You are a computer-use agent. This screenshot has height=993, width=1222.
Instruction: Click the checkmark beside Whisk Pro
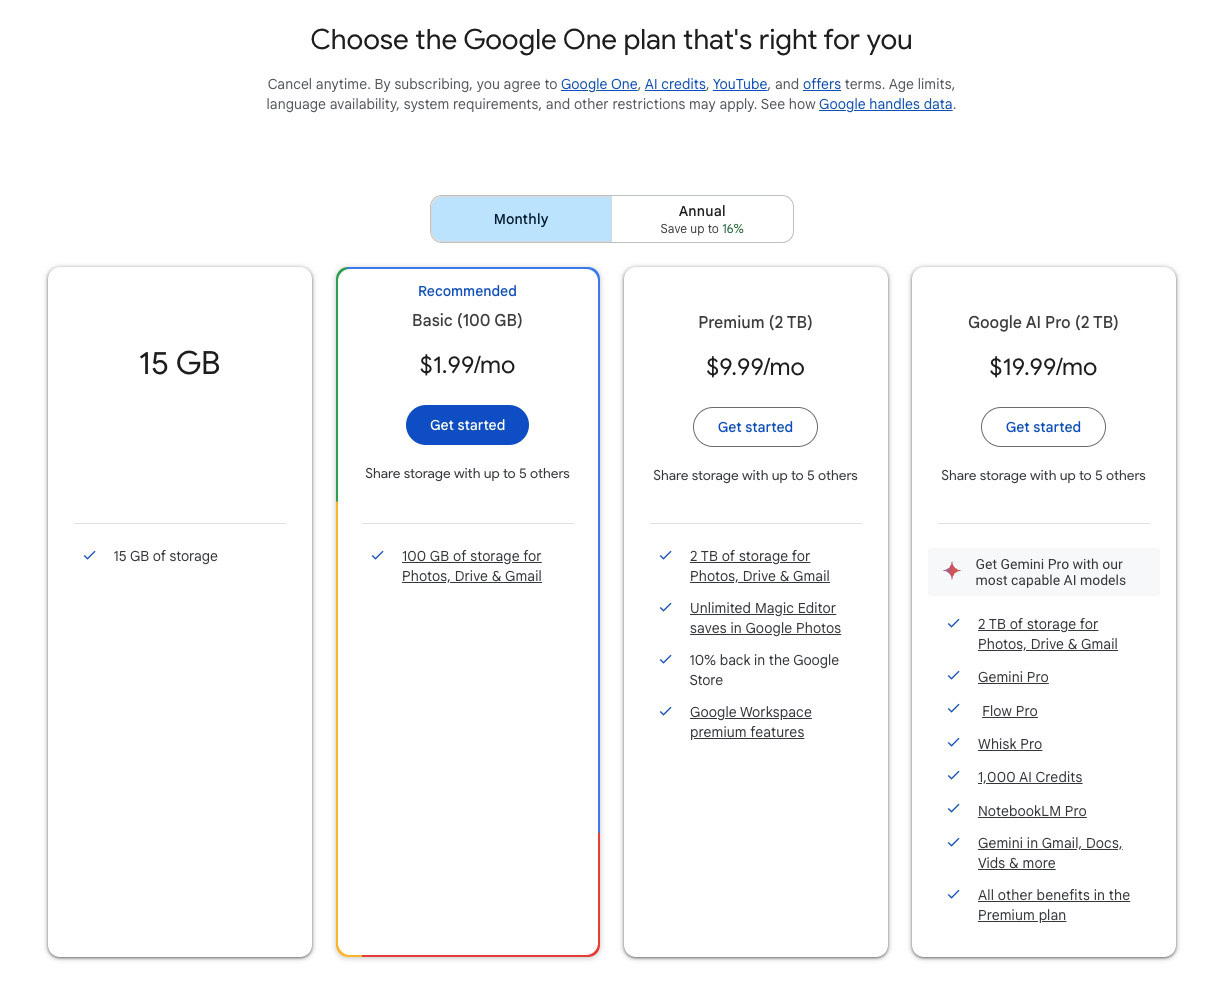coord(952,742)
